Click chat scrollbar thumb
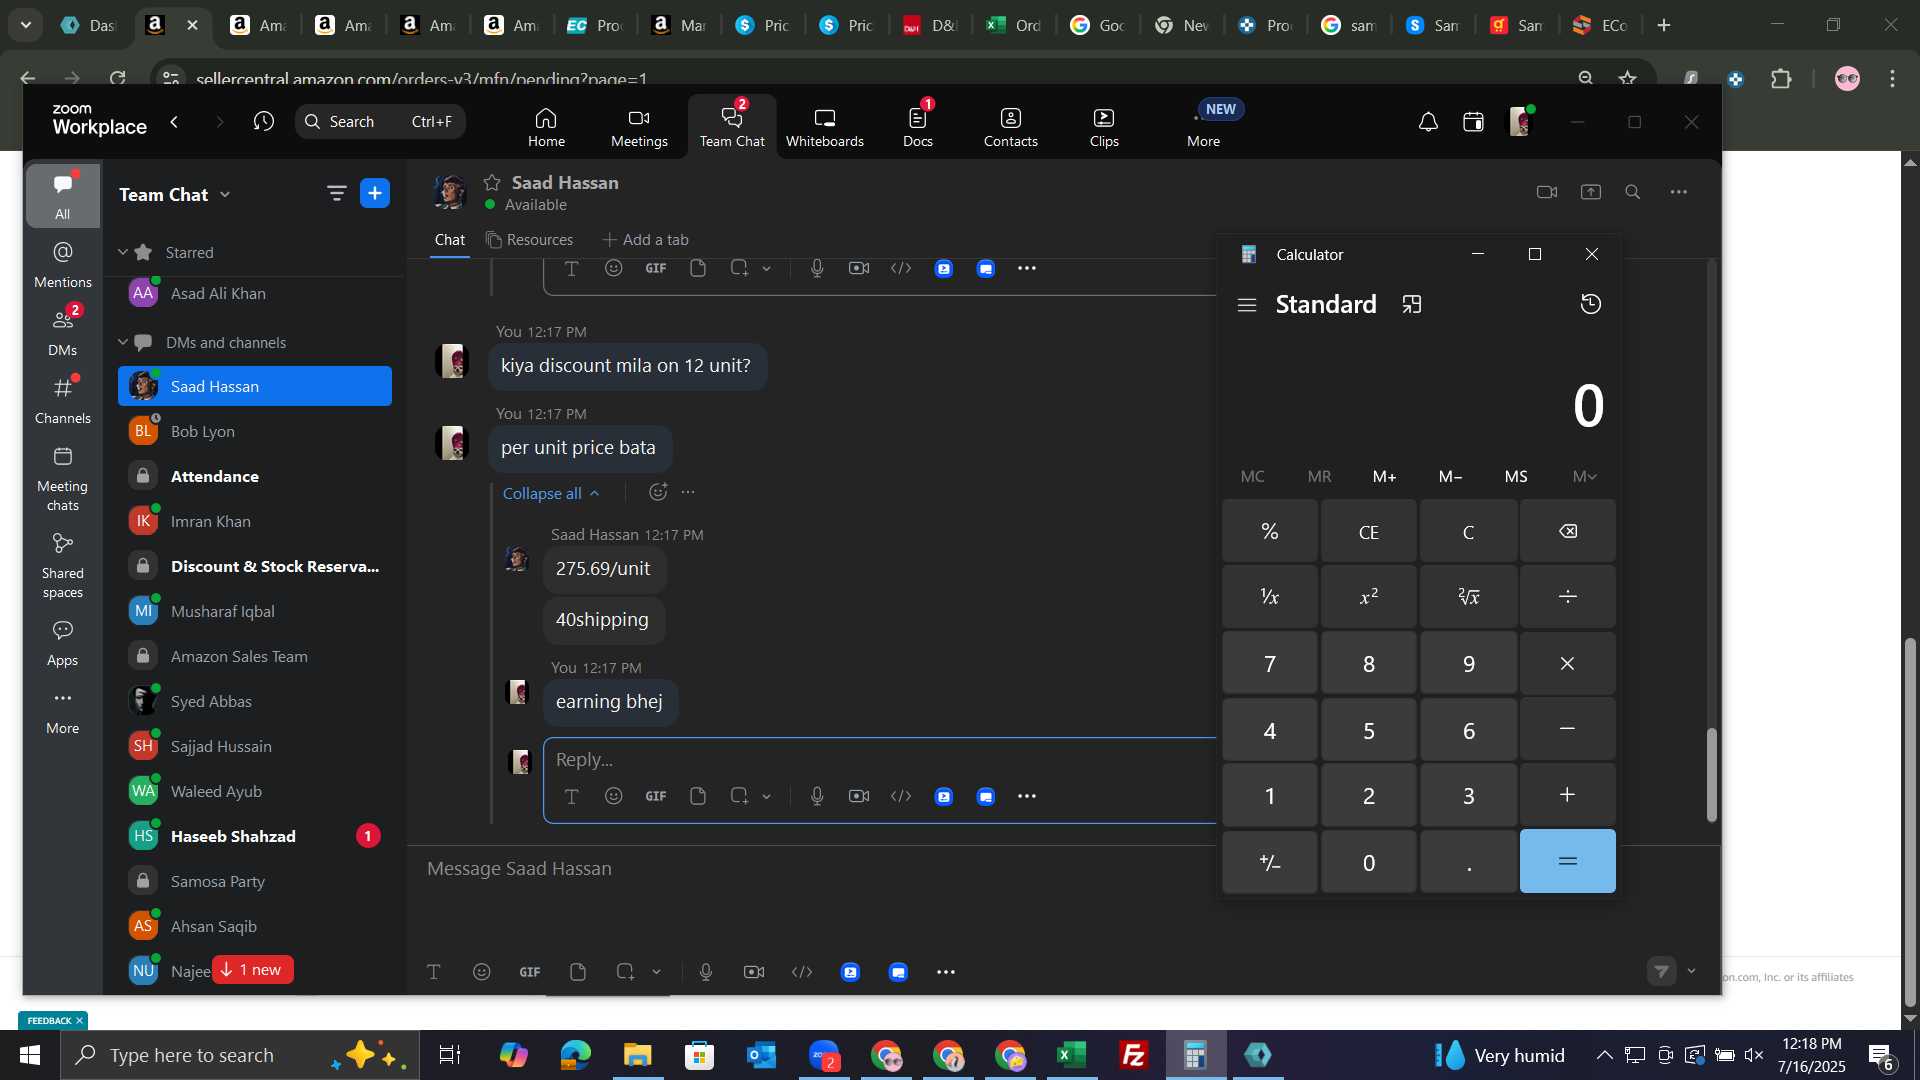 (x=1711, y=775)
